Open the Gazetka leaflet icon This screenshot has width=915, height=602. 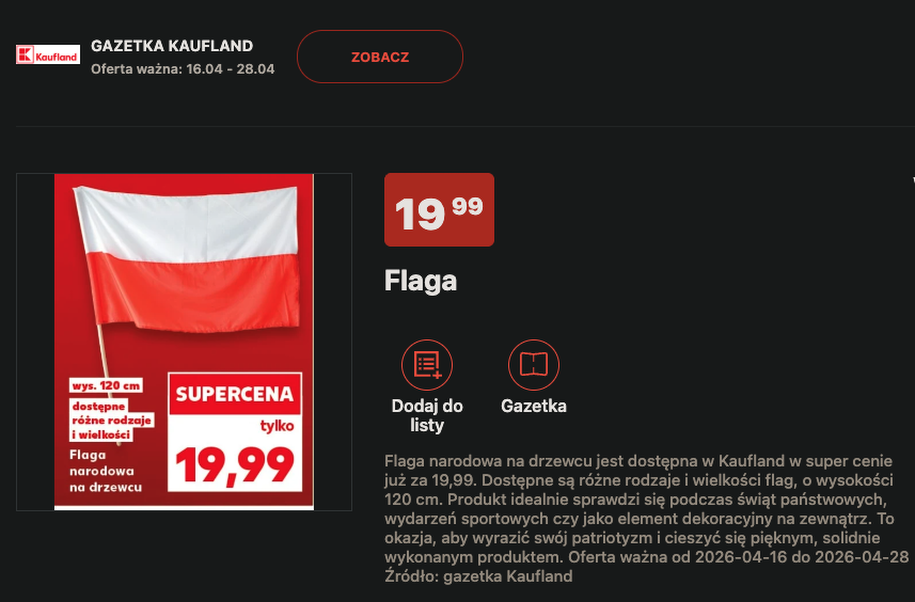point(533,365)
